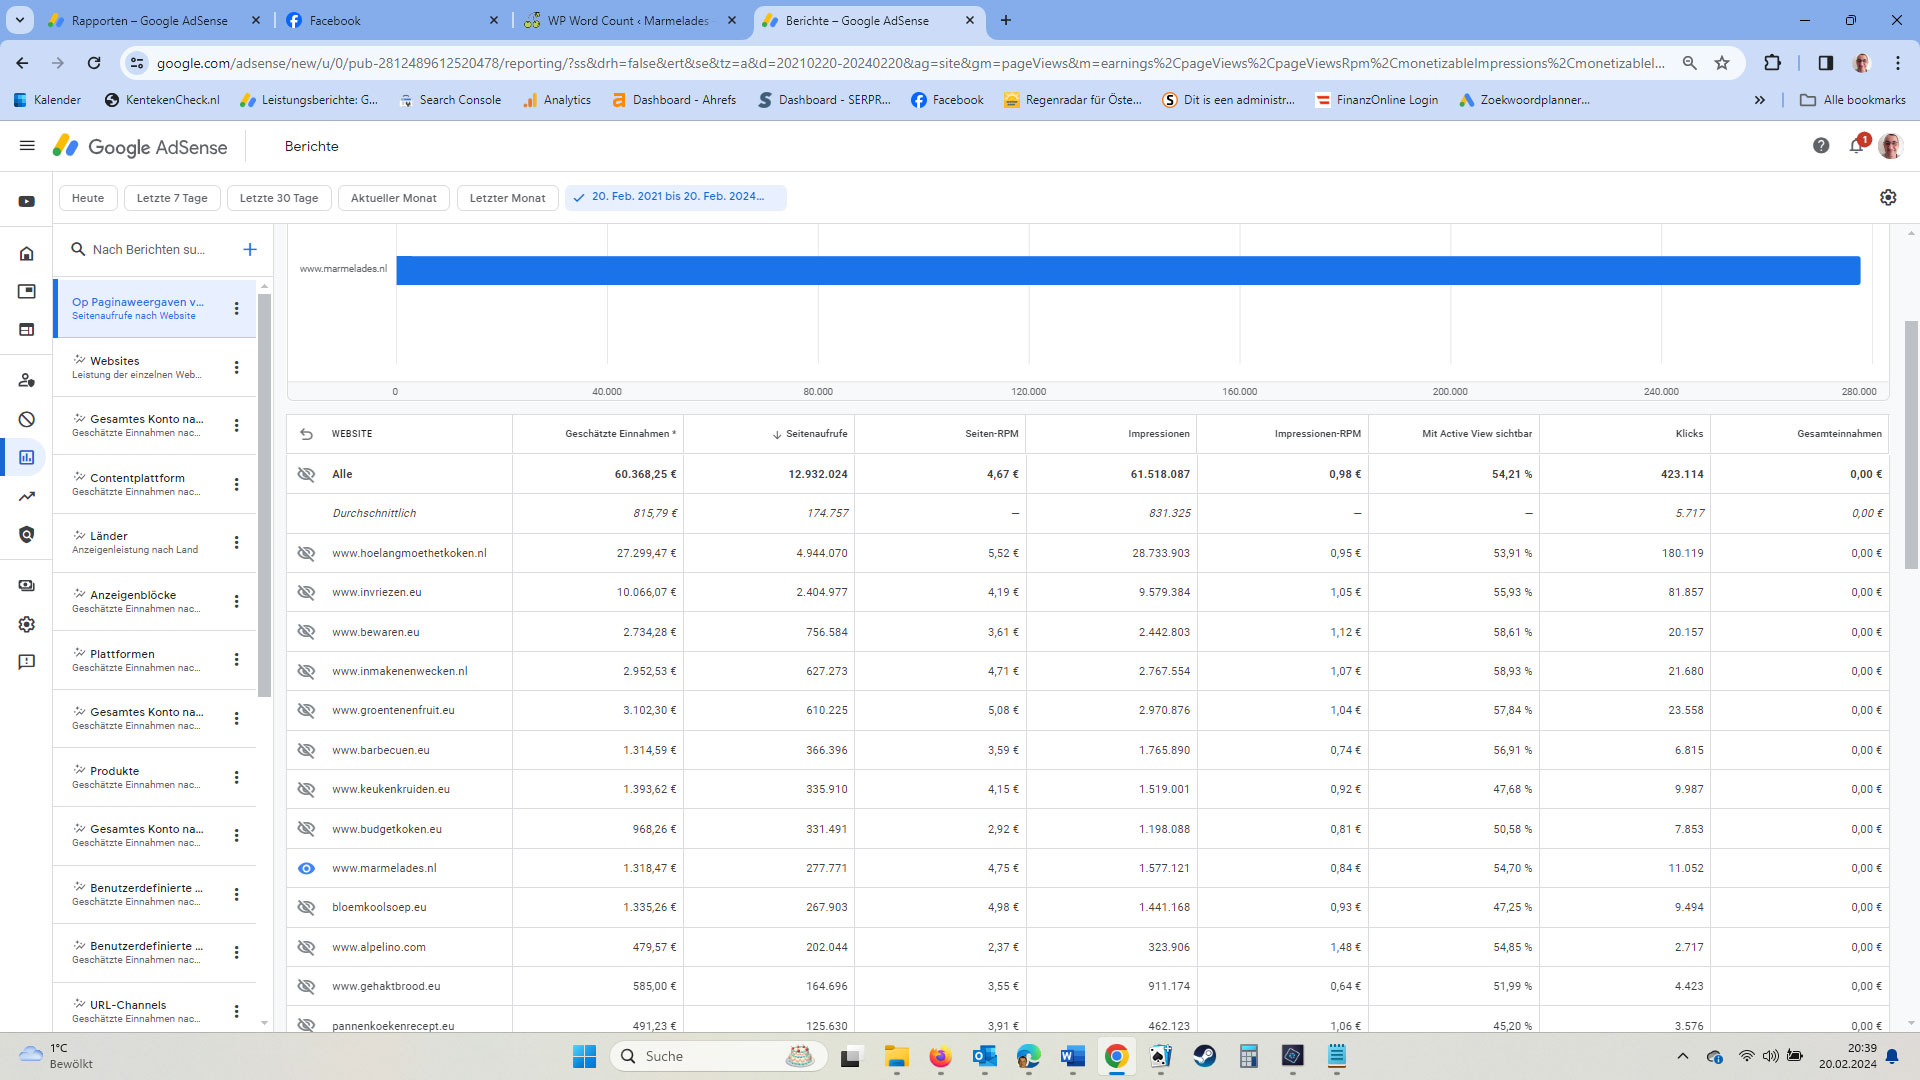1920x1080 pixels.
Task: Reset table with the undo arrow icon
Action: 307,434
